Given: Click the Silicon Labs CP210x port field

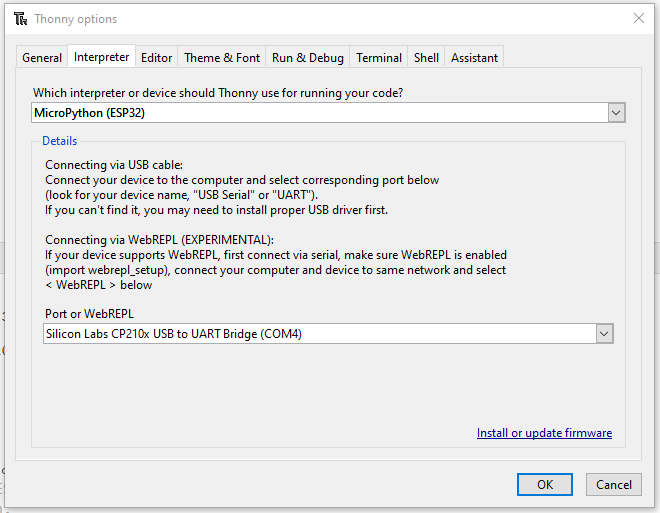Looking at the screenshot, I should coord(318,334).
